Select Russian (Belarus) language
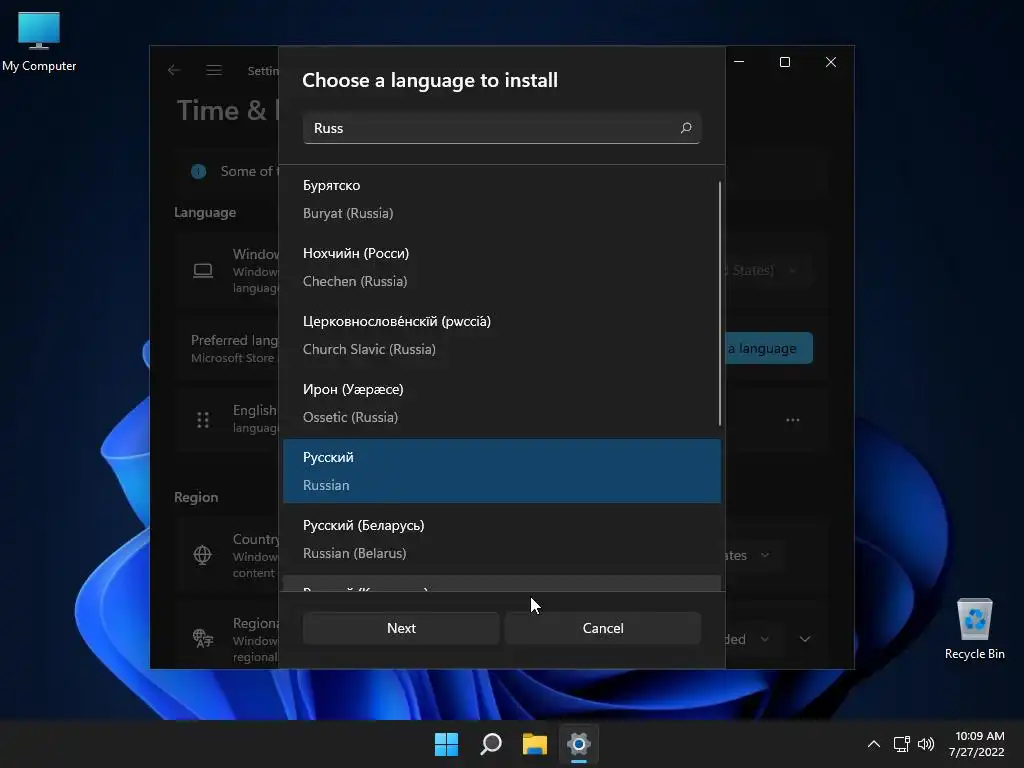 502,539
